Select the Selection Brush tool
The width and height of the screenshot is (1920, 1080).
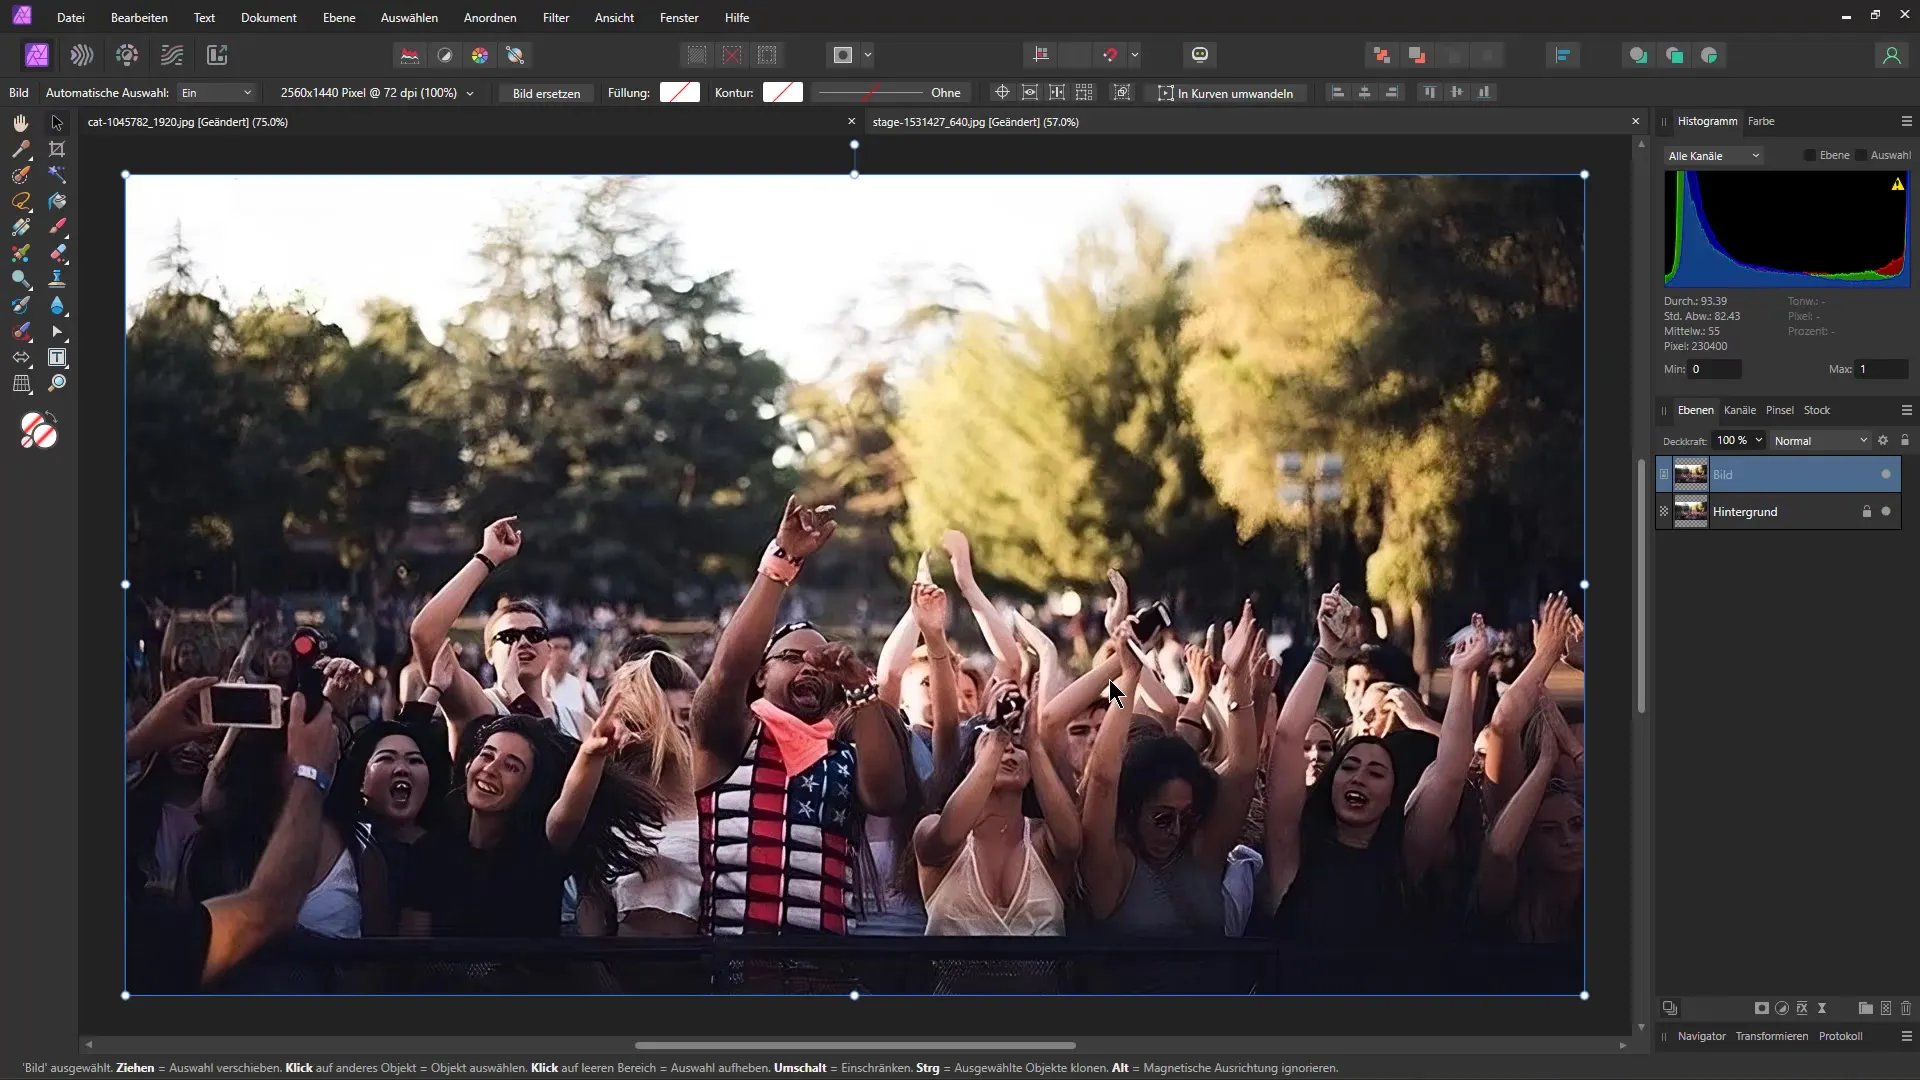point(21,175)
